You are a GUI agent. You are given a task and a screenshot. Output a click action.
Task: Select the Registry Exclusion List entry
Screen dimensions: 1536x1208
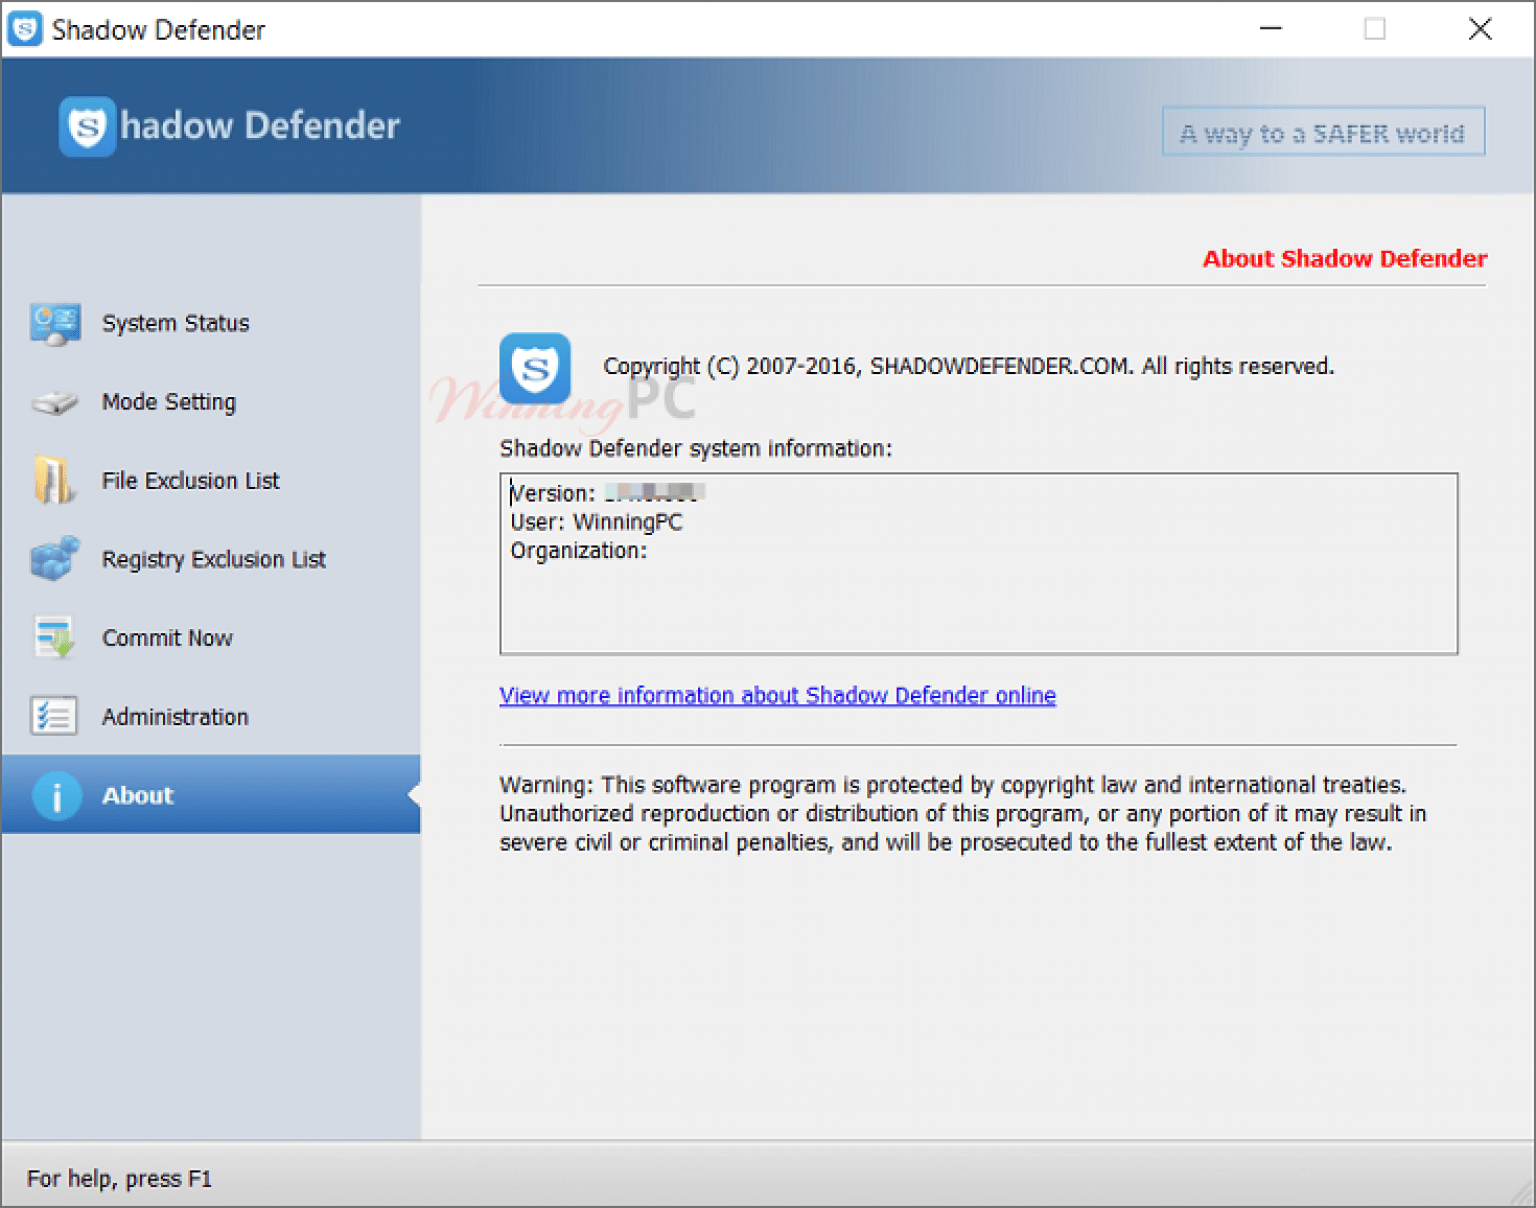pyautogui.click(x=213, y=559)
